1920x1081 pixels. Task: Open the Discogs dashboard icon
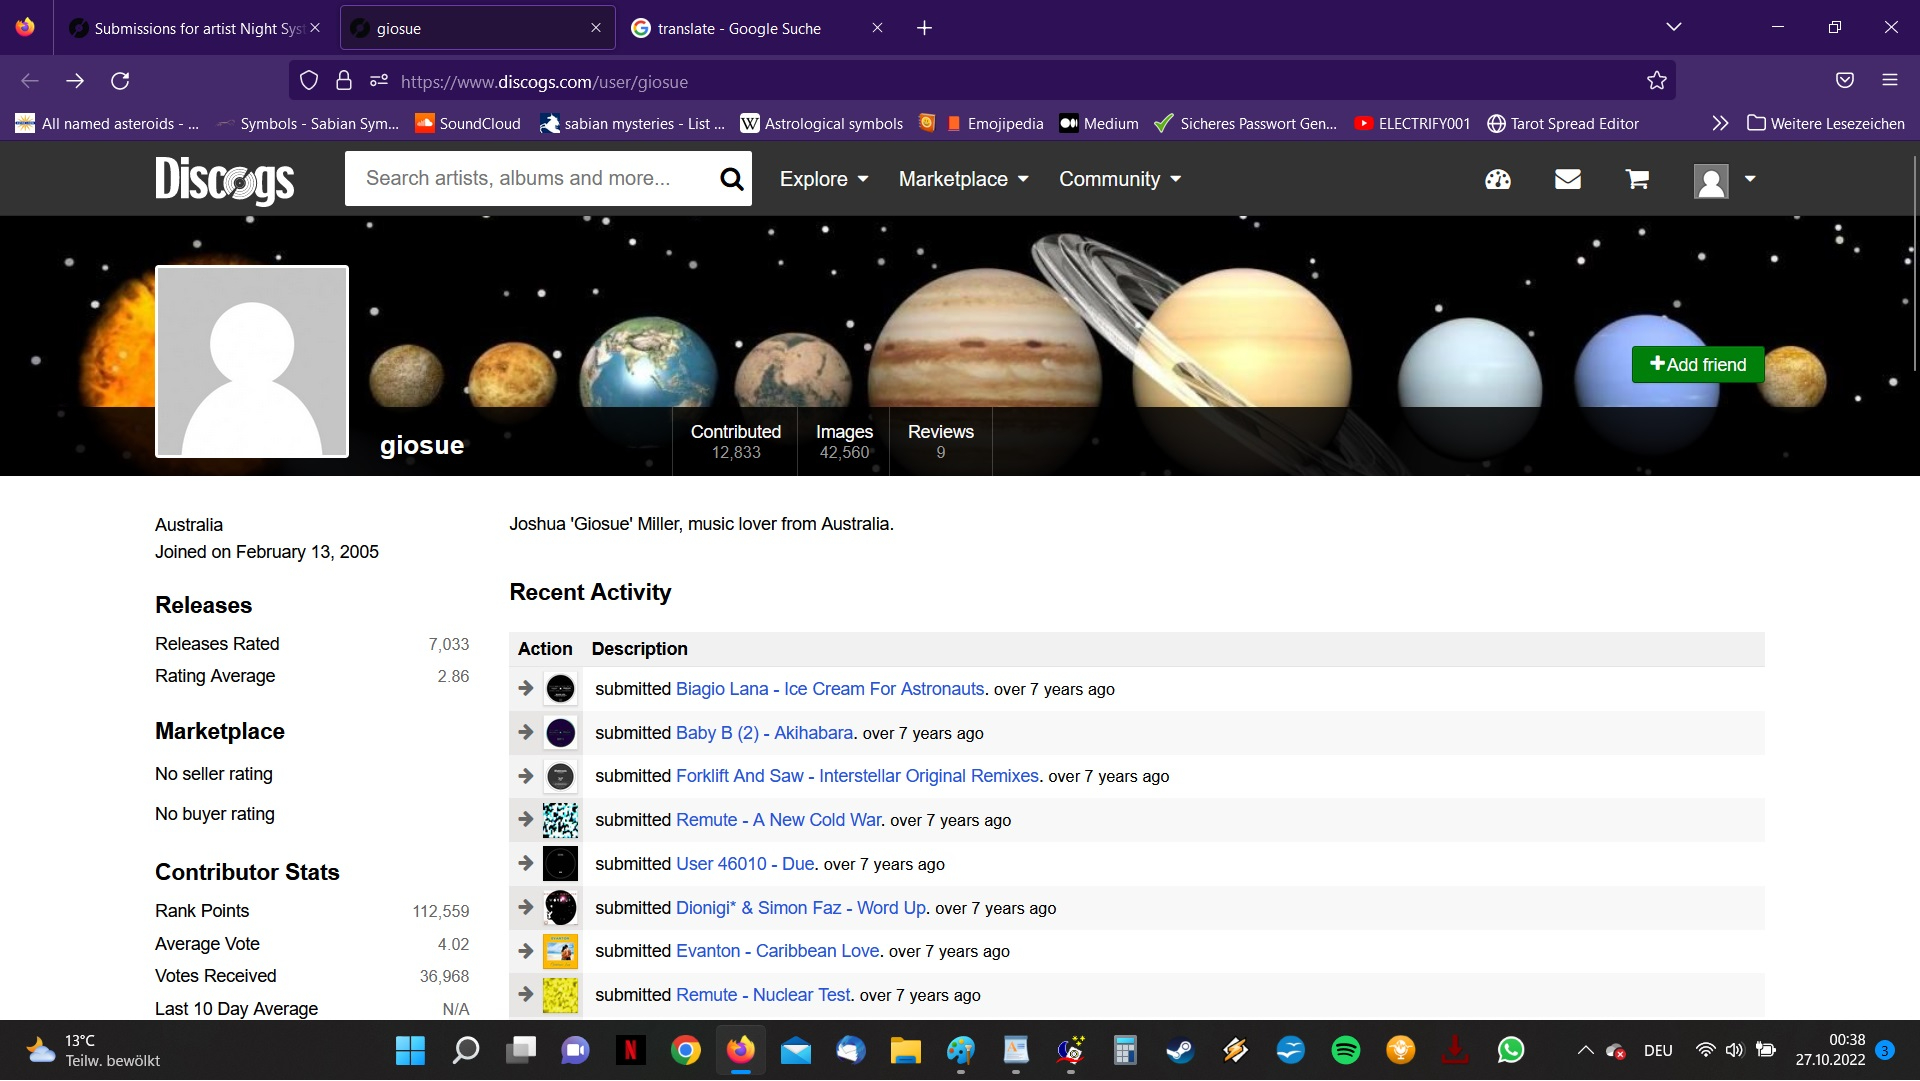pyautogui.click(x=1497, y=180)
